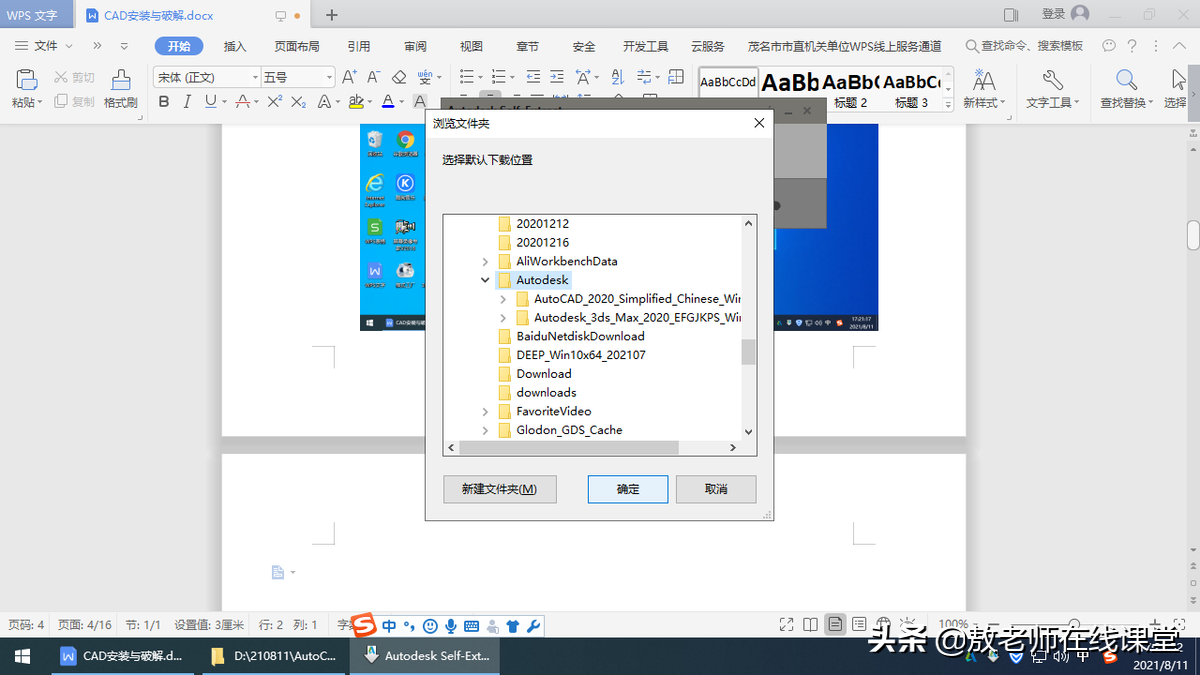1200x675 pixels.
Task: Expand the Glodon_GDS_Cache folder
Action: pyautogui.click(x=485, y=430)
